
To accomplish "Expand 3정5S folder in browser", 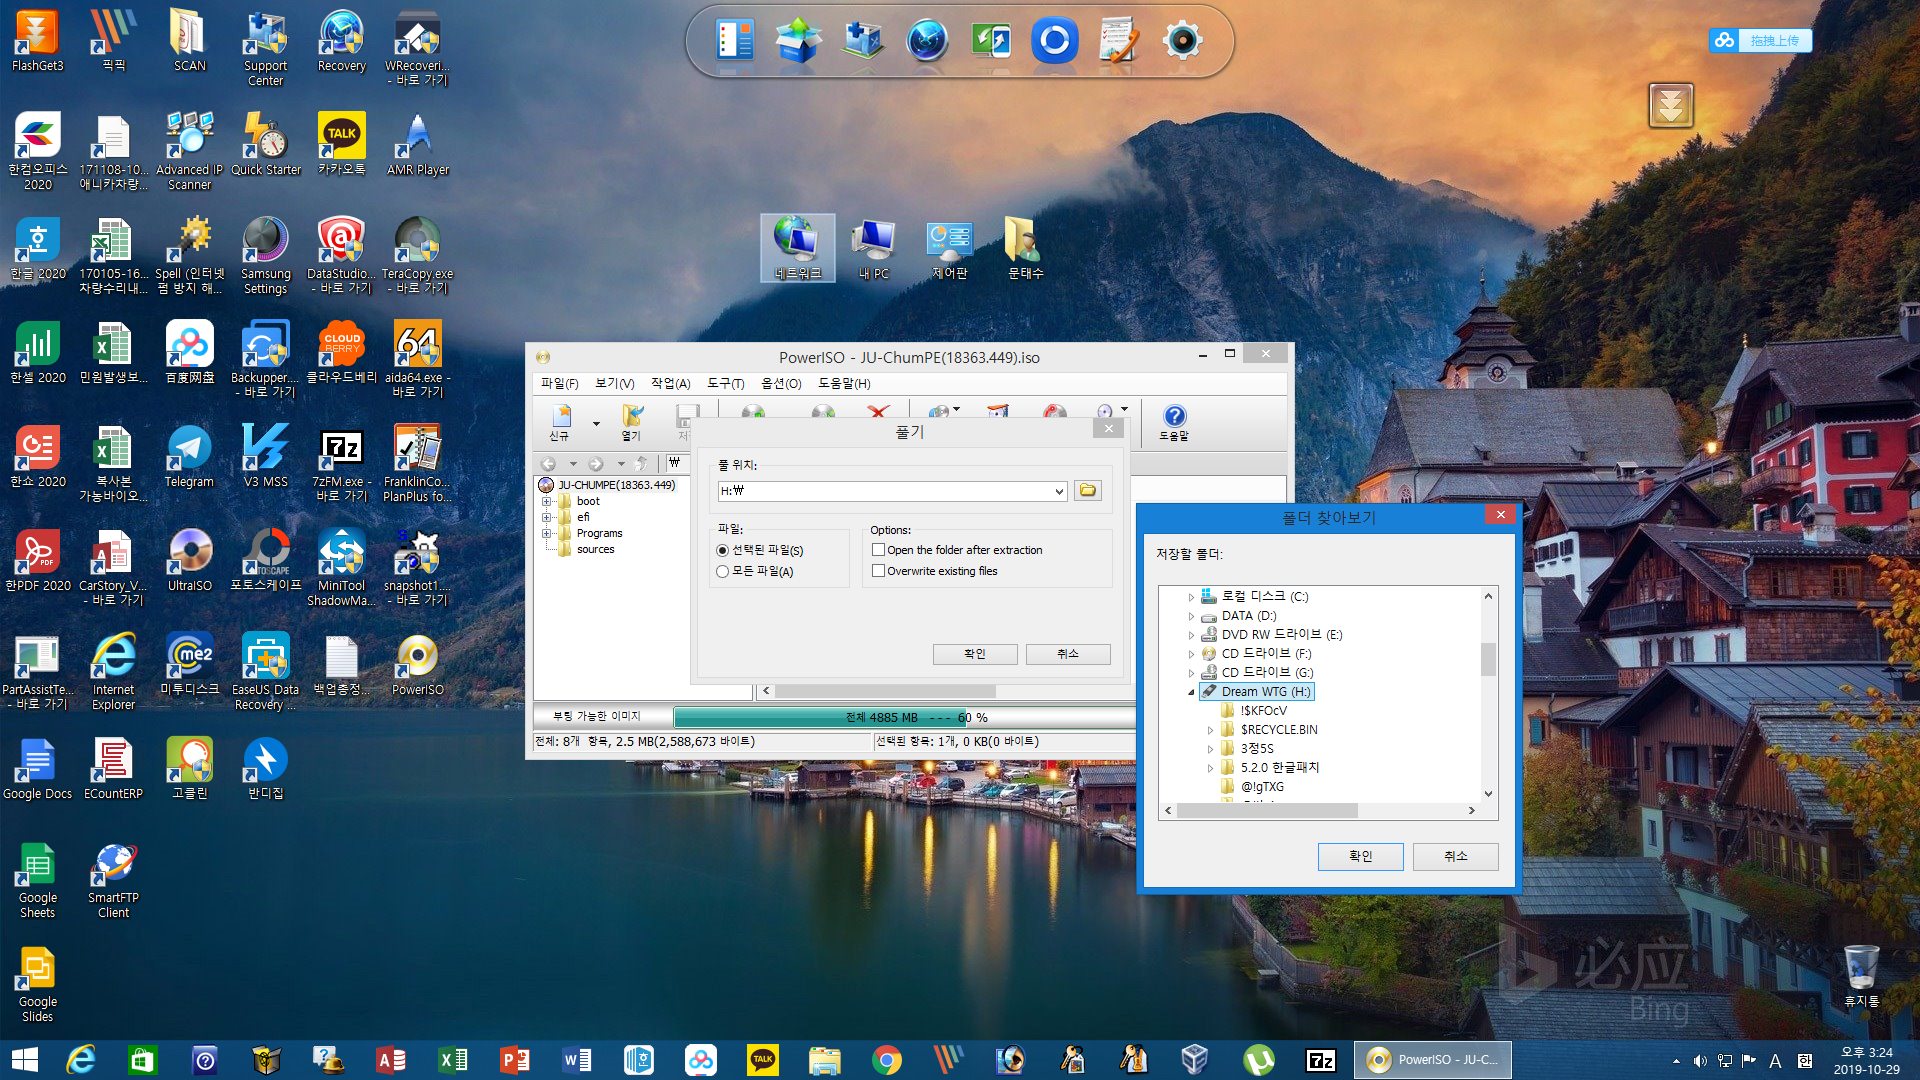I will tap(1210, 749).
